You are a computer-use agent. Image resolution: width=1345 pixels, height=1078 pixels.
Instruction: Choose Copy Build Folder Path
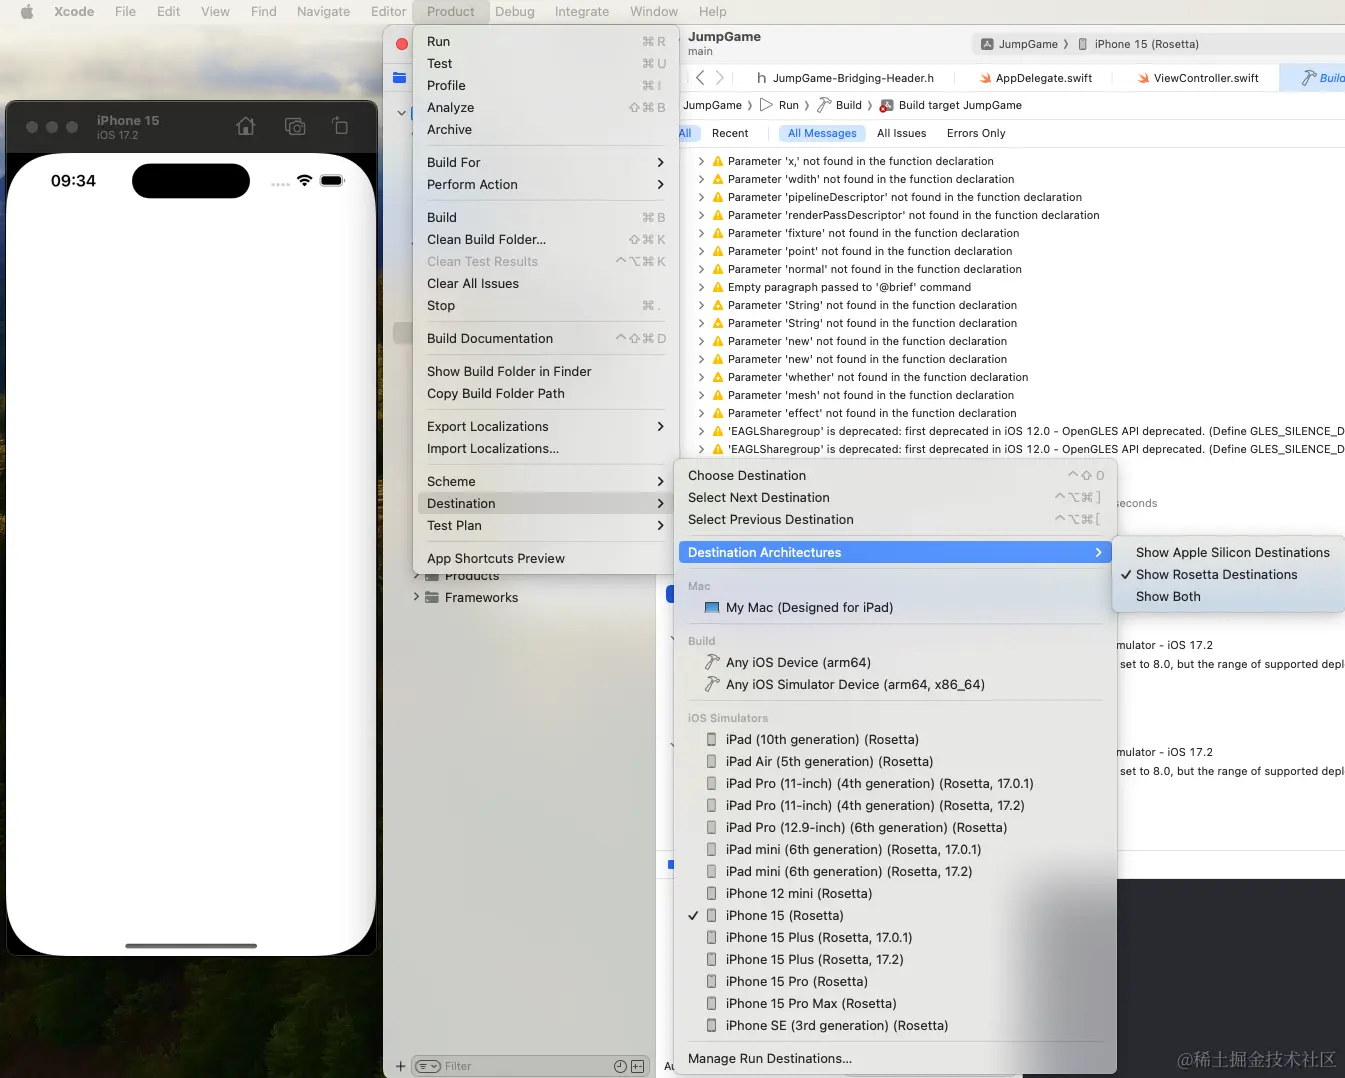(x=546, y=394)
